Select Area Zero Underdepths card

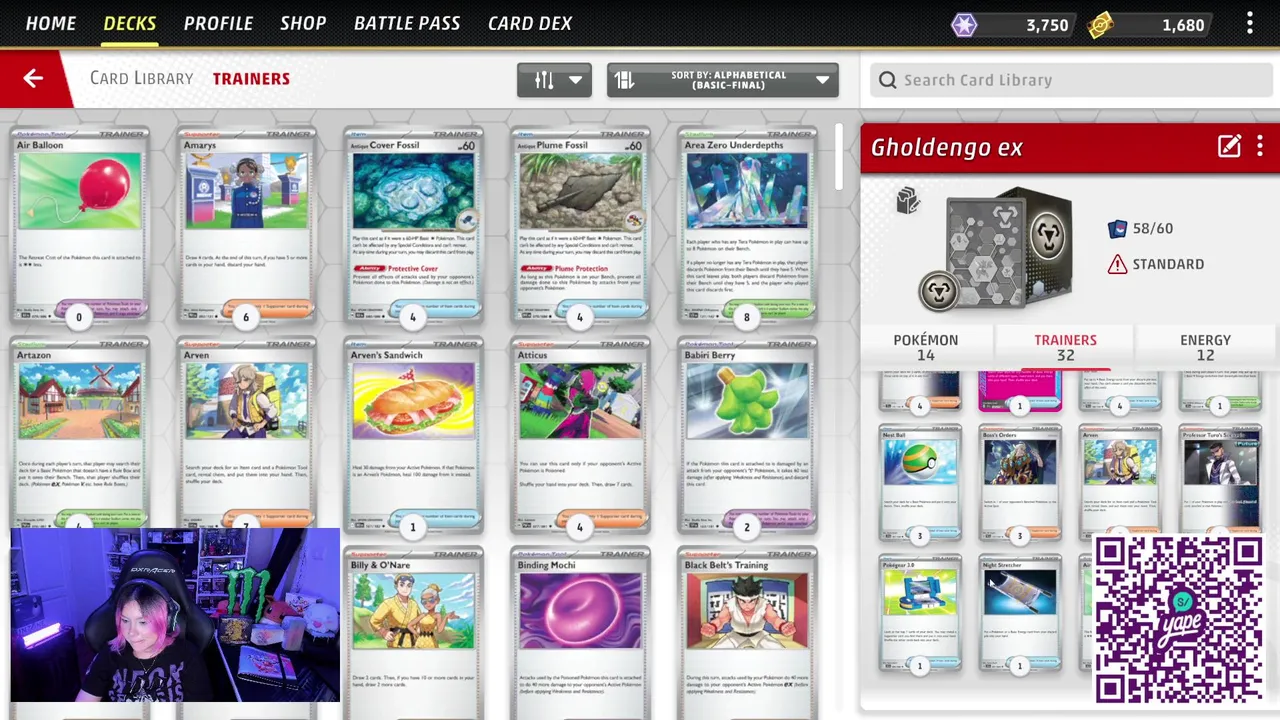click(747, 225)
